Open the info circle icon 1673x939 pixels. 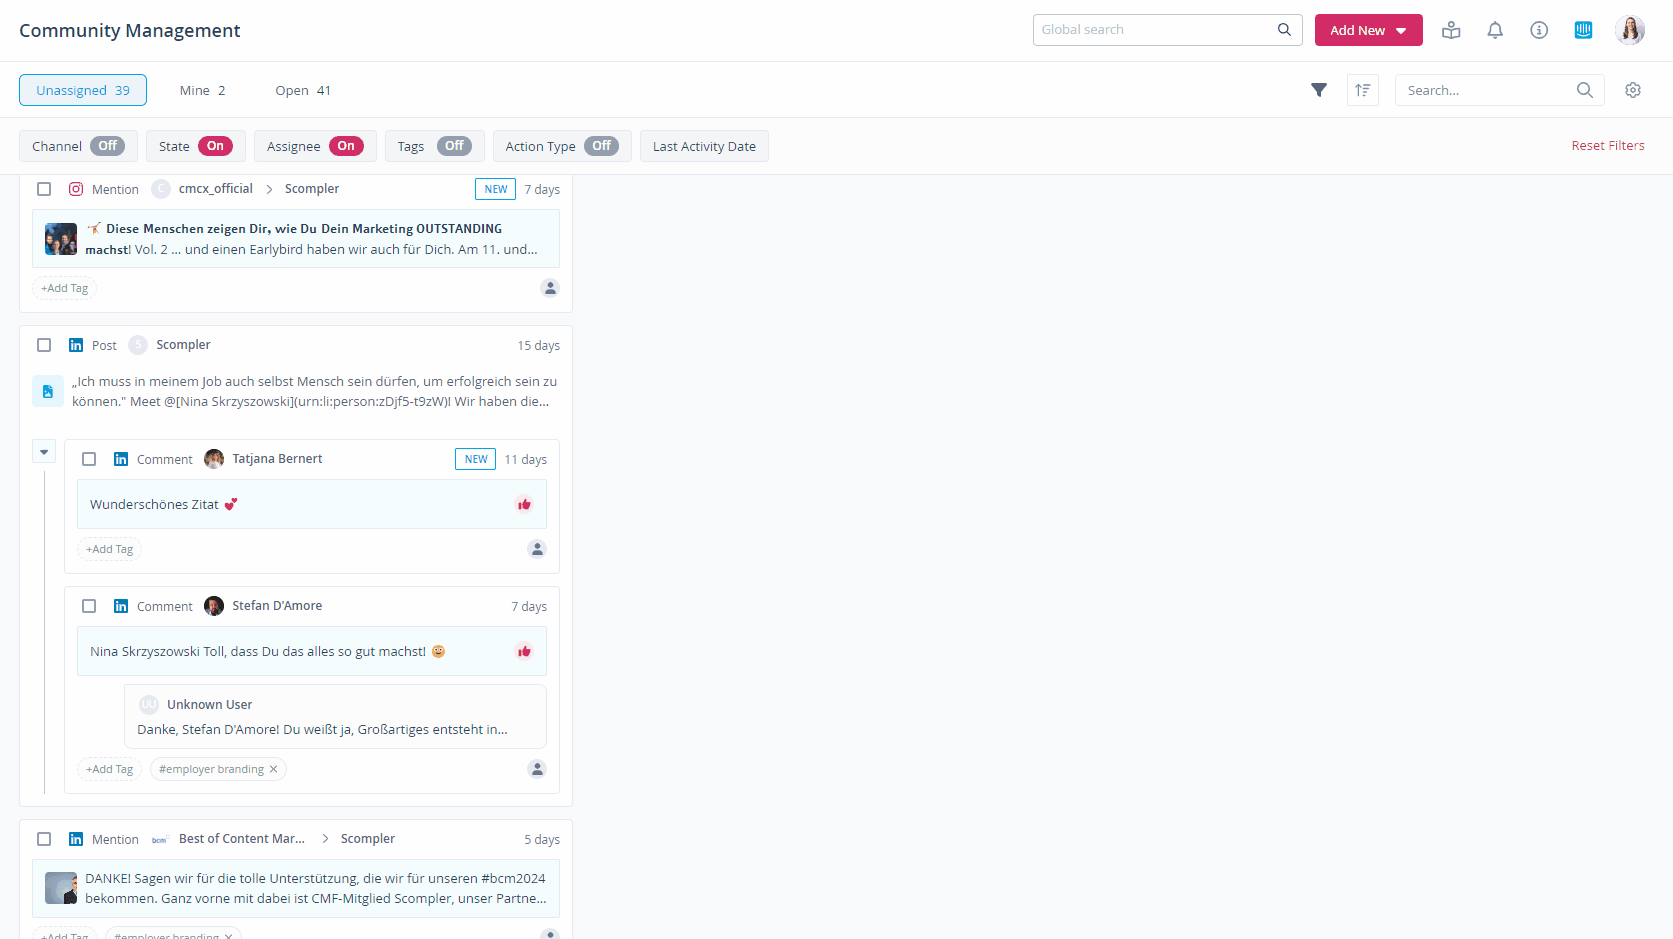[x=1539, y=30]
